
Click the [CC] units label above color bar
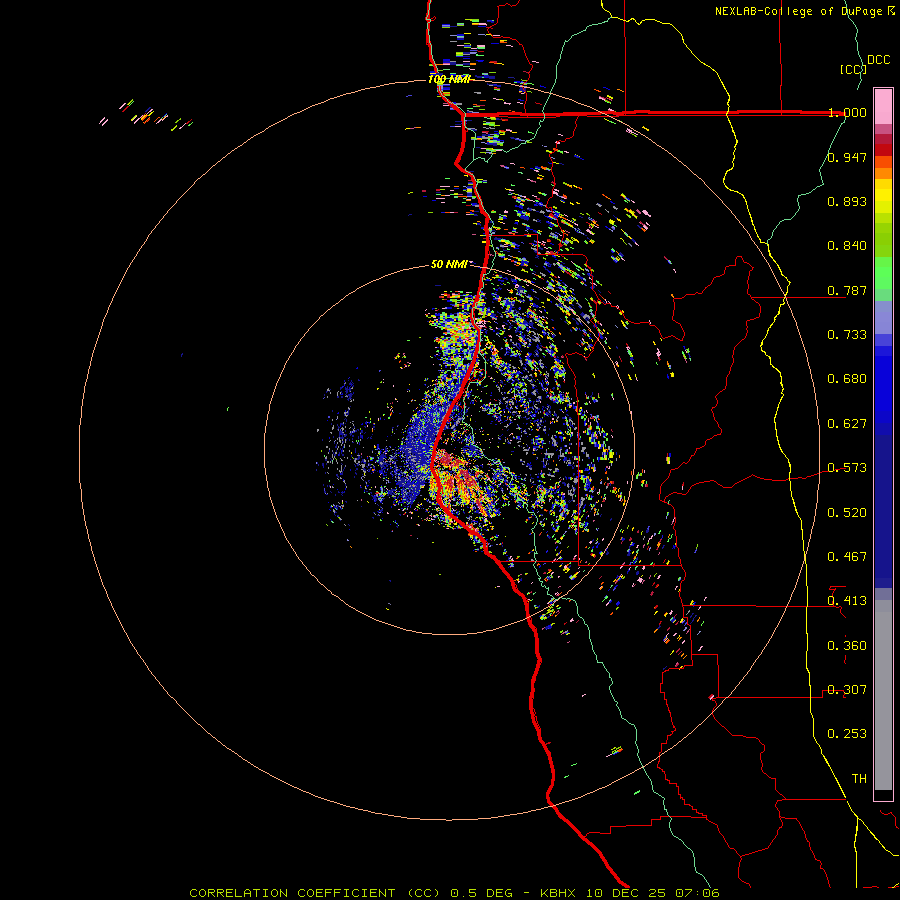[854, 69]
